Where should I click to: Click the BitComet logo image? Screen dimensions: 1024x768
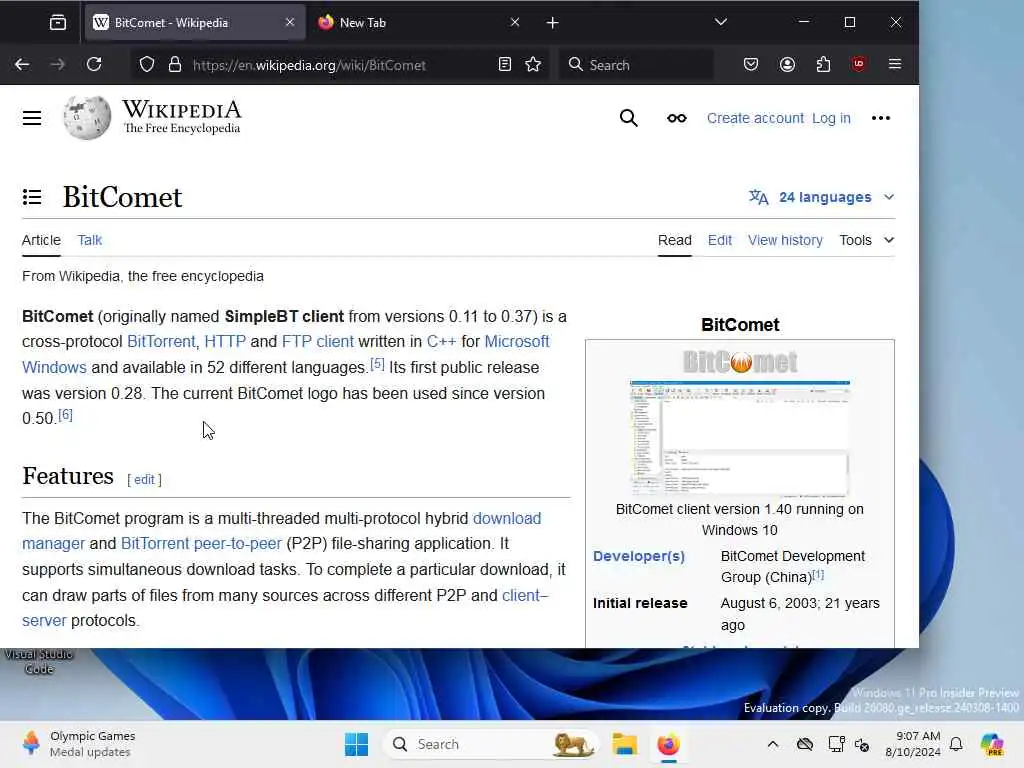(x=739, y=362)
